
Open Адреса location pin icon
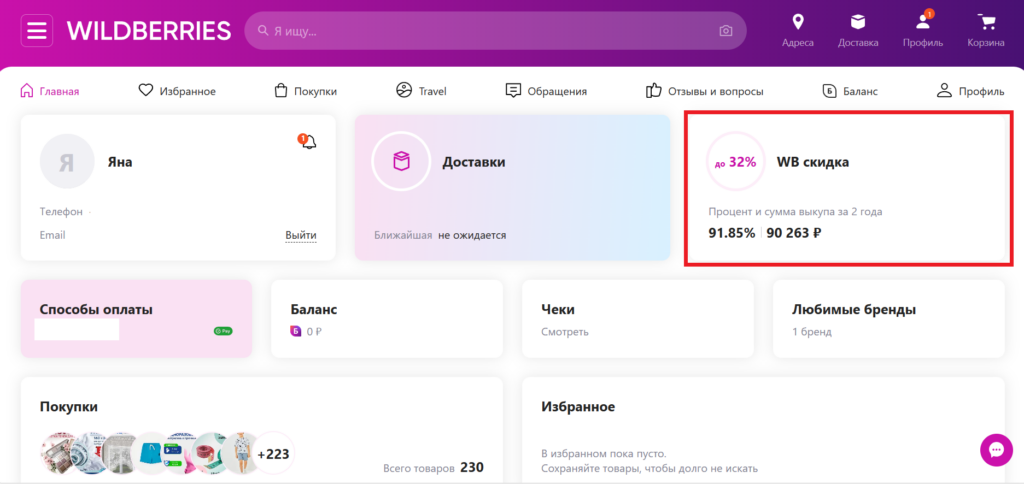797,23
